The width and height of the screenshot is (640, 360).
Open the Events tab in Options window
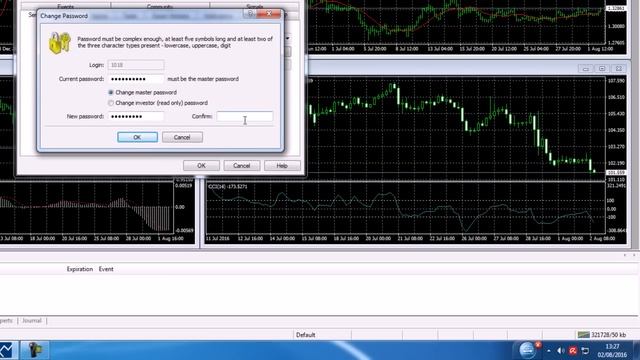click(x=65, y=6)
